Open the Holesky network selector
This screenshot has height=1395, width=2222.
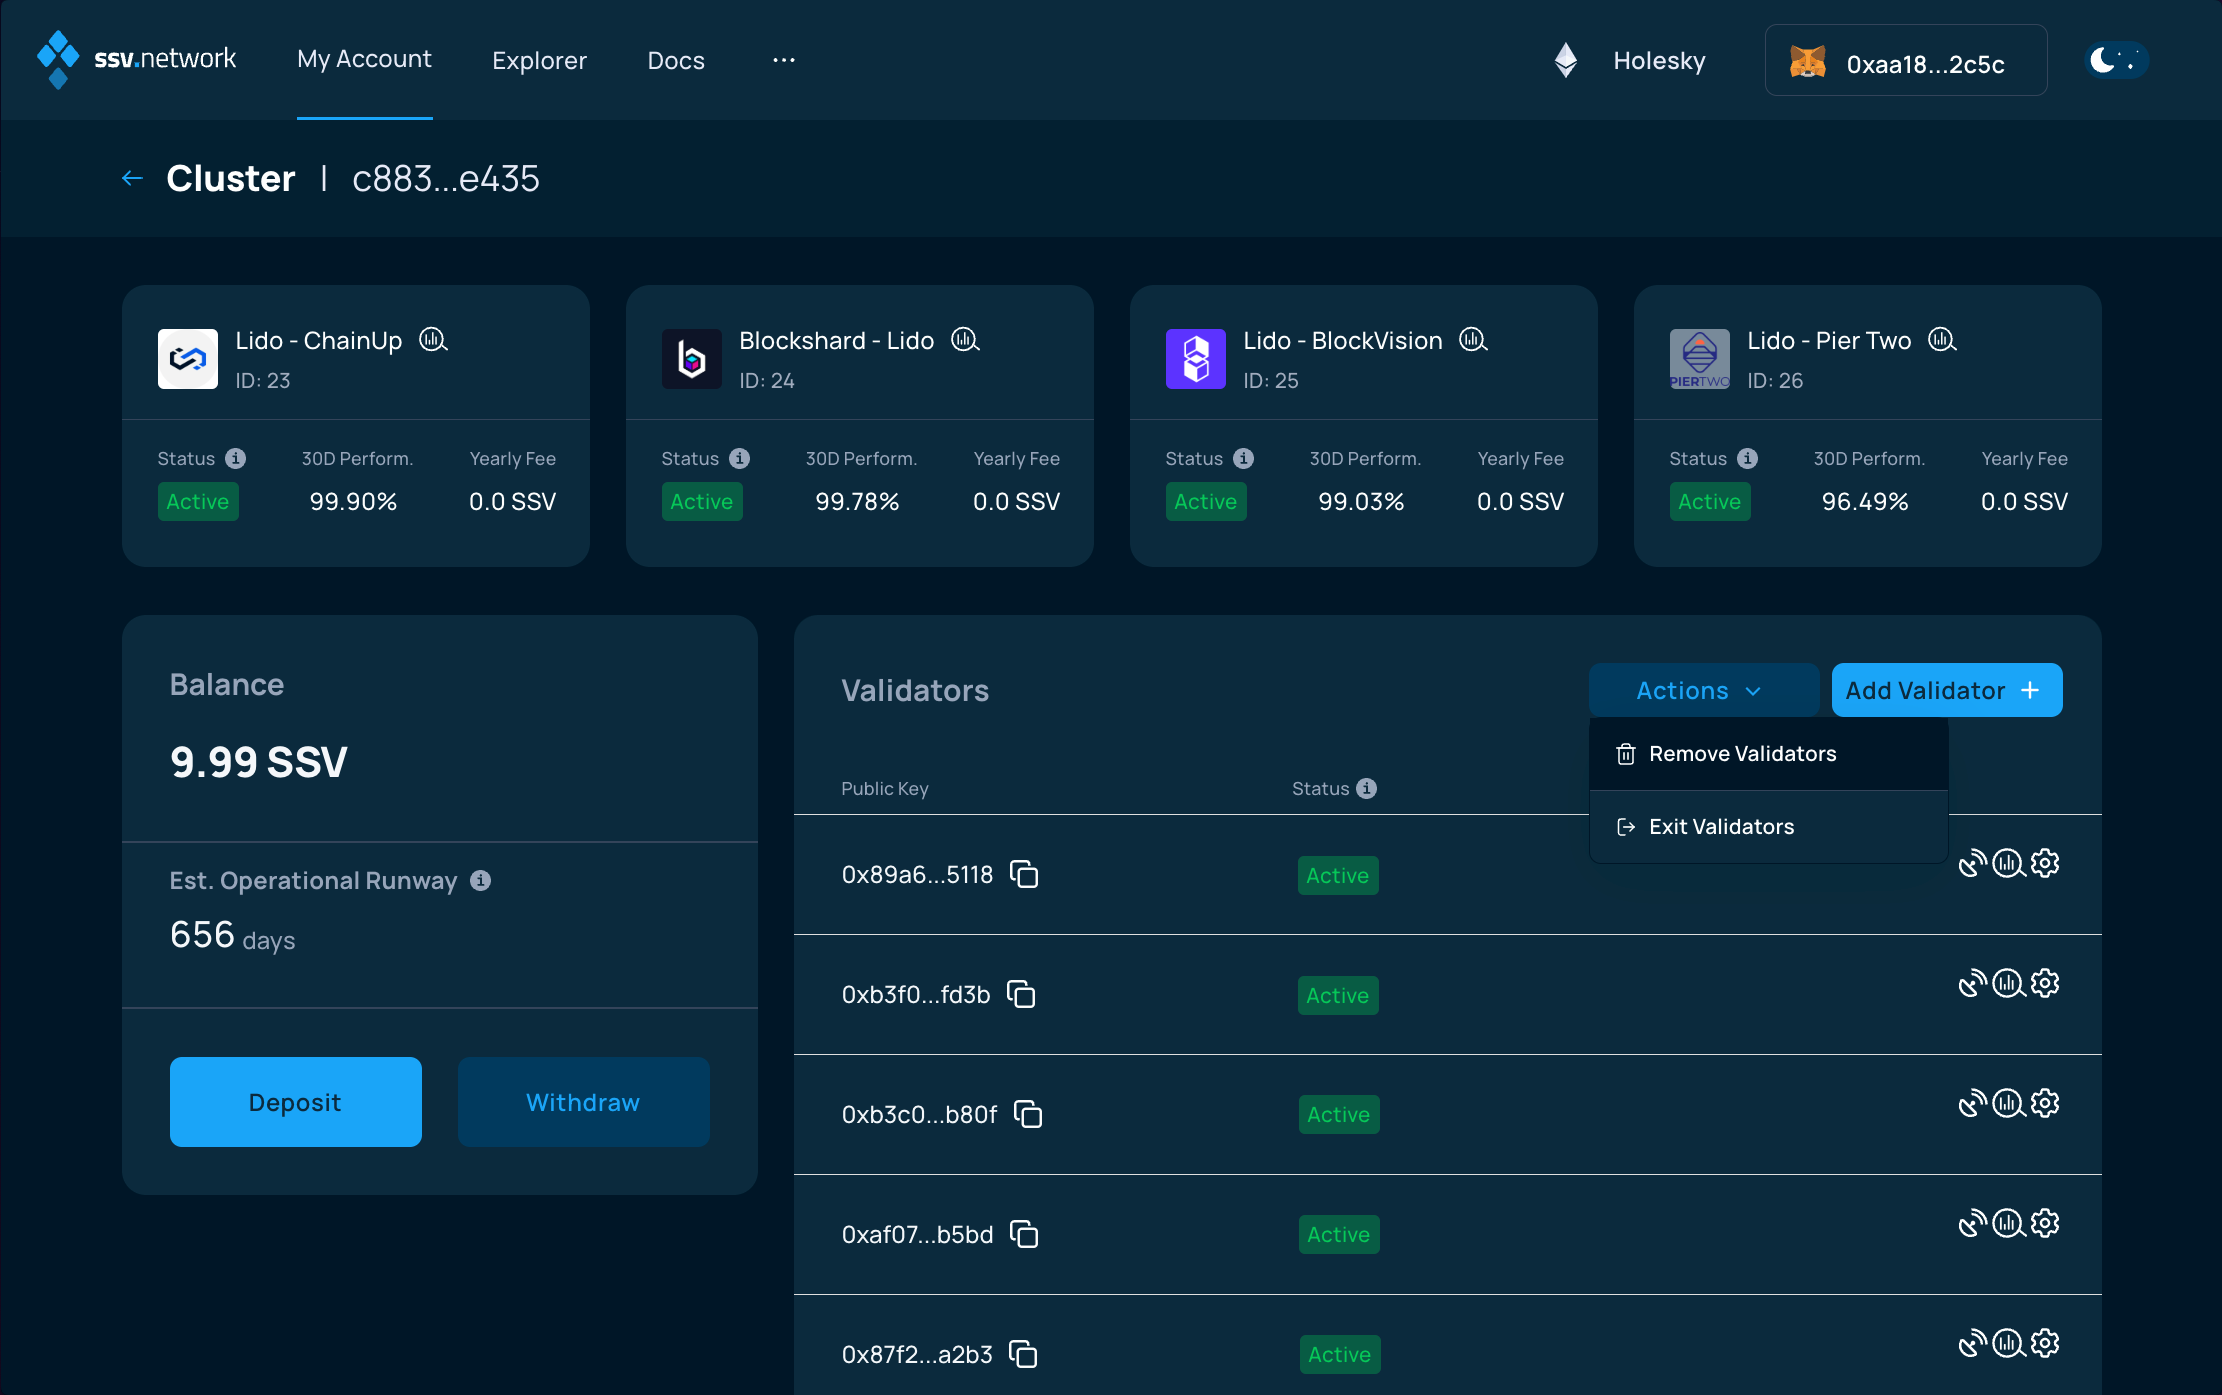point(1630,60)
